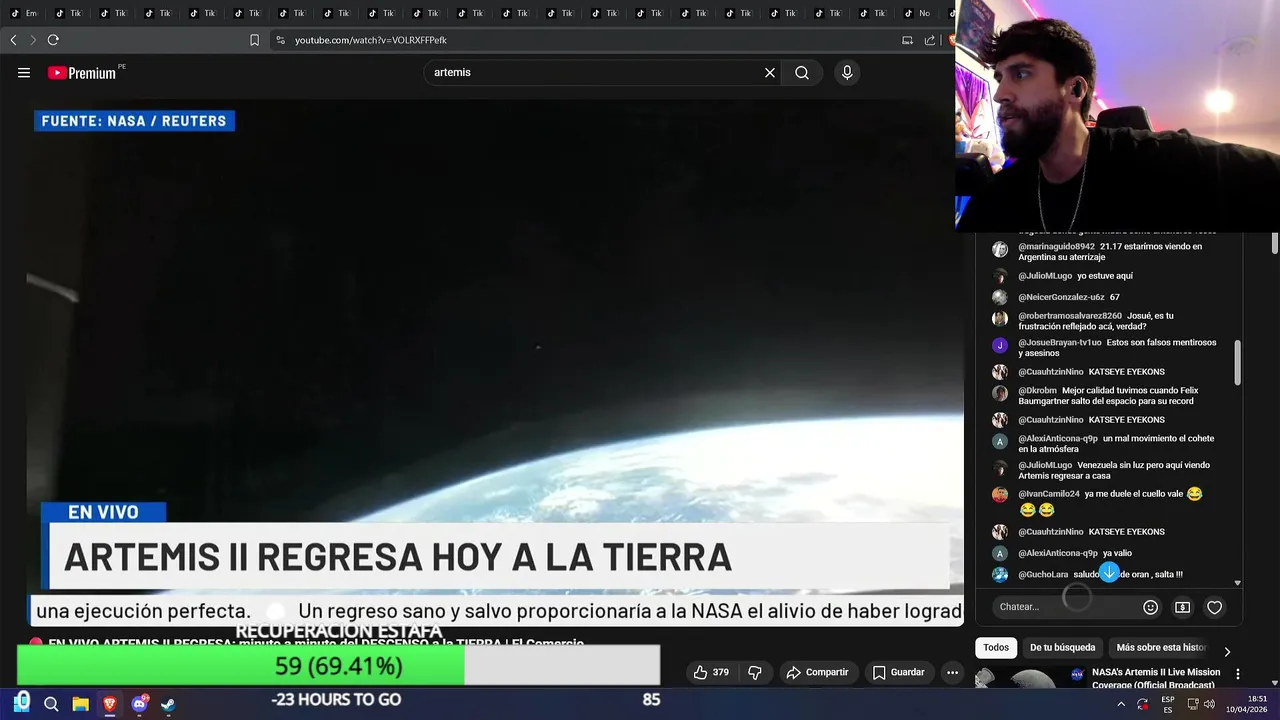Go back in browser history
The width and height of the screenshot is (1280, 720).
click(x=13, y=40)
